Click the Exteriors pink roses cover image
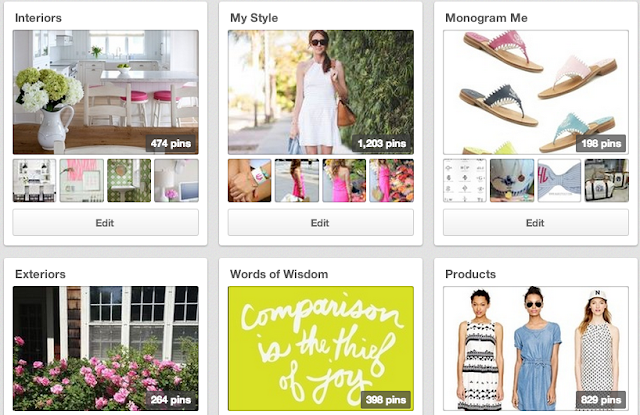Image resolution: width=640 pixels, height=415 pixels. tap(105, 348)
